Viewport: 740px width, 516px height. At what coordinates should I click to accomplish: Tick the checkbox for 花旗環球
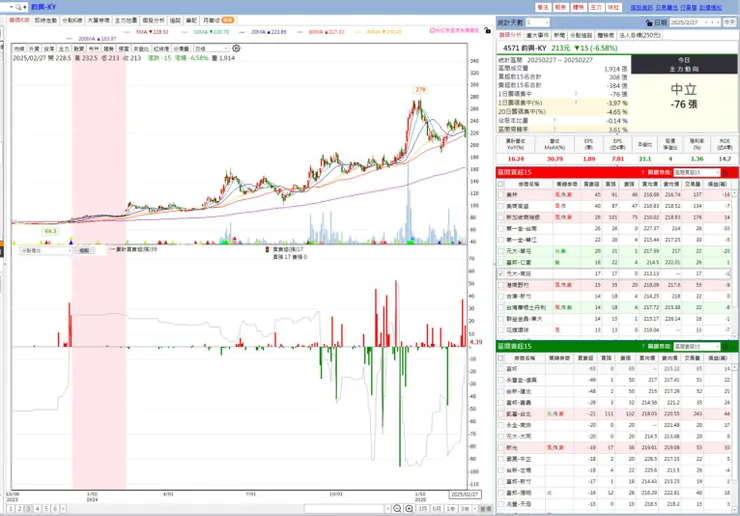coord(501,330)
